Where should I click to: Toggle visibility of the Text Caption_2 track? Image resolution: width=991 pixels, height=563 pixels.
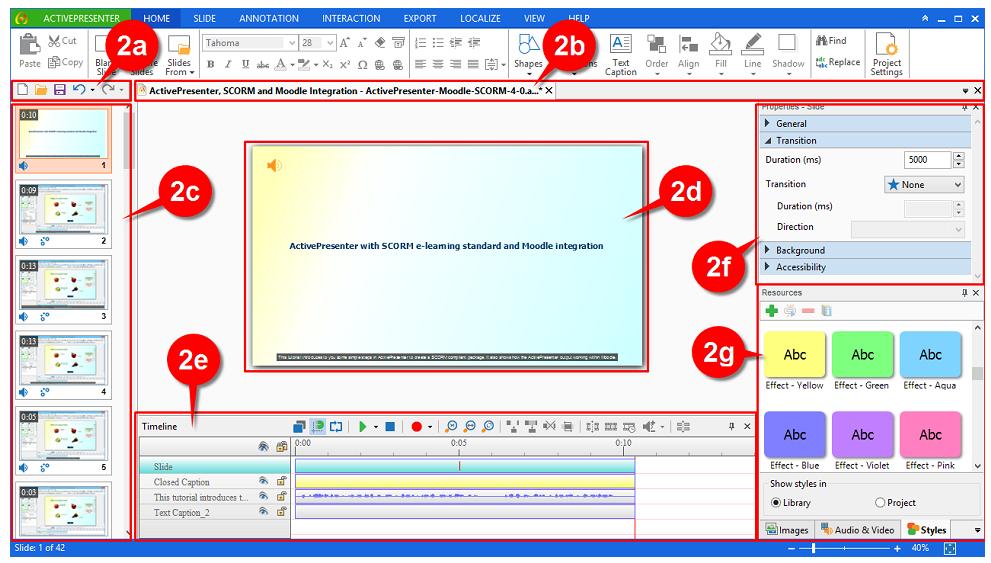[x=264, y=512]
